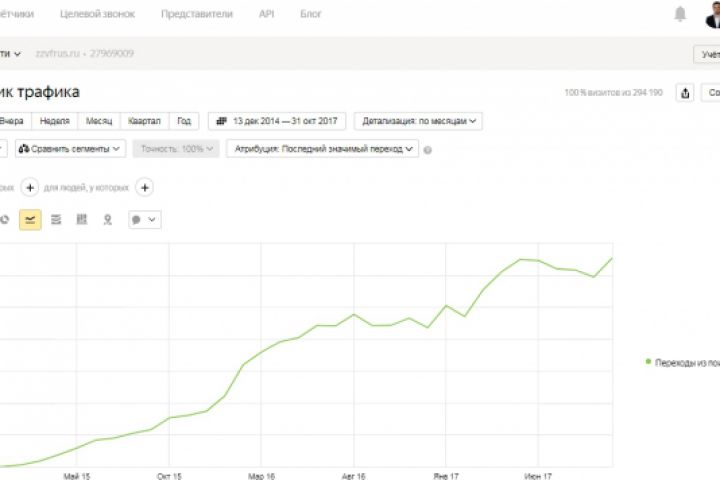Open the 13 дек 2014 — 31 окт 2017 date picker
The height and width of the screenshot is (480, 720).
coord(277,121)
